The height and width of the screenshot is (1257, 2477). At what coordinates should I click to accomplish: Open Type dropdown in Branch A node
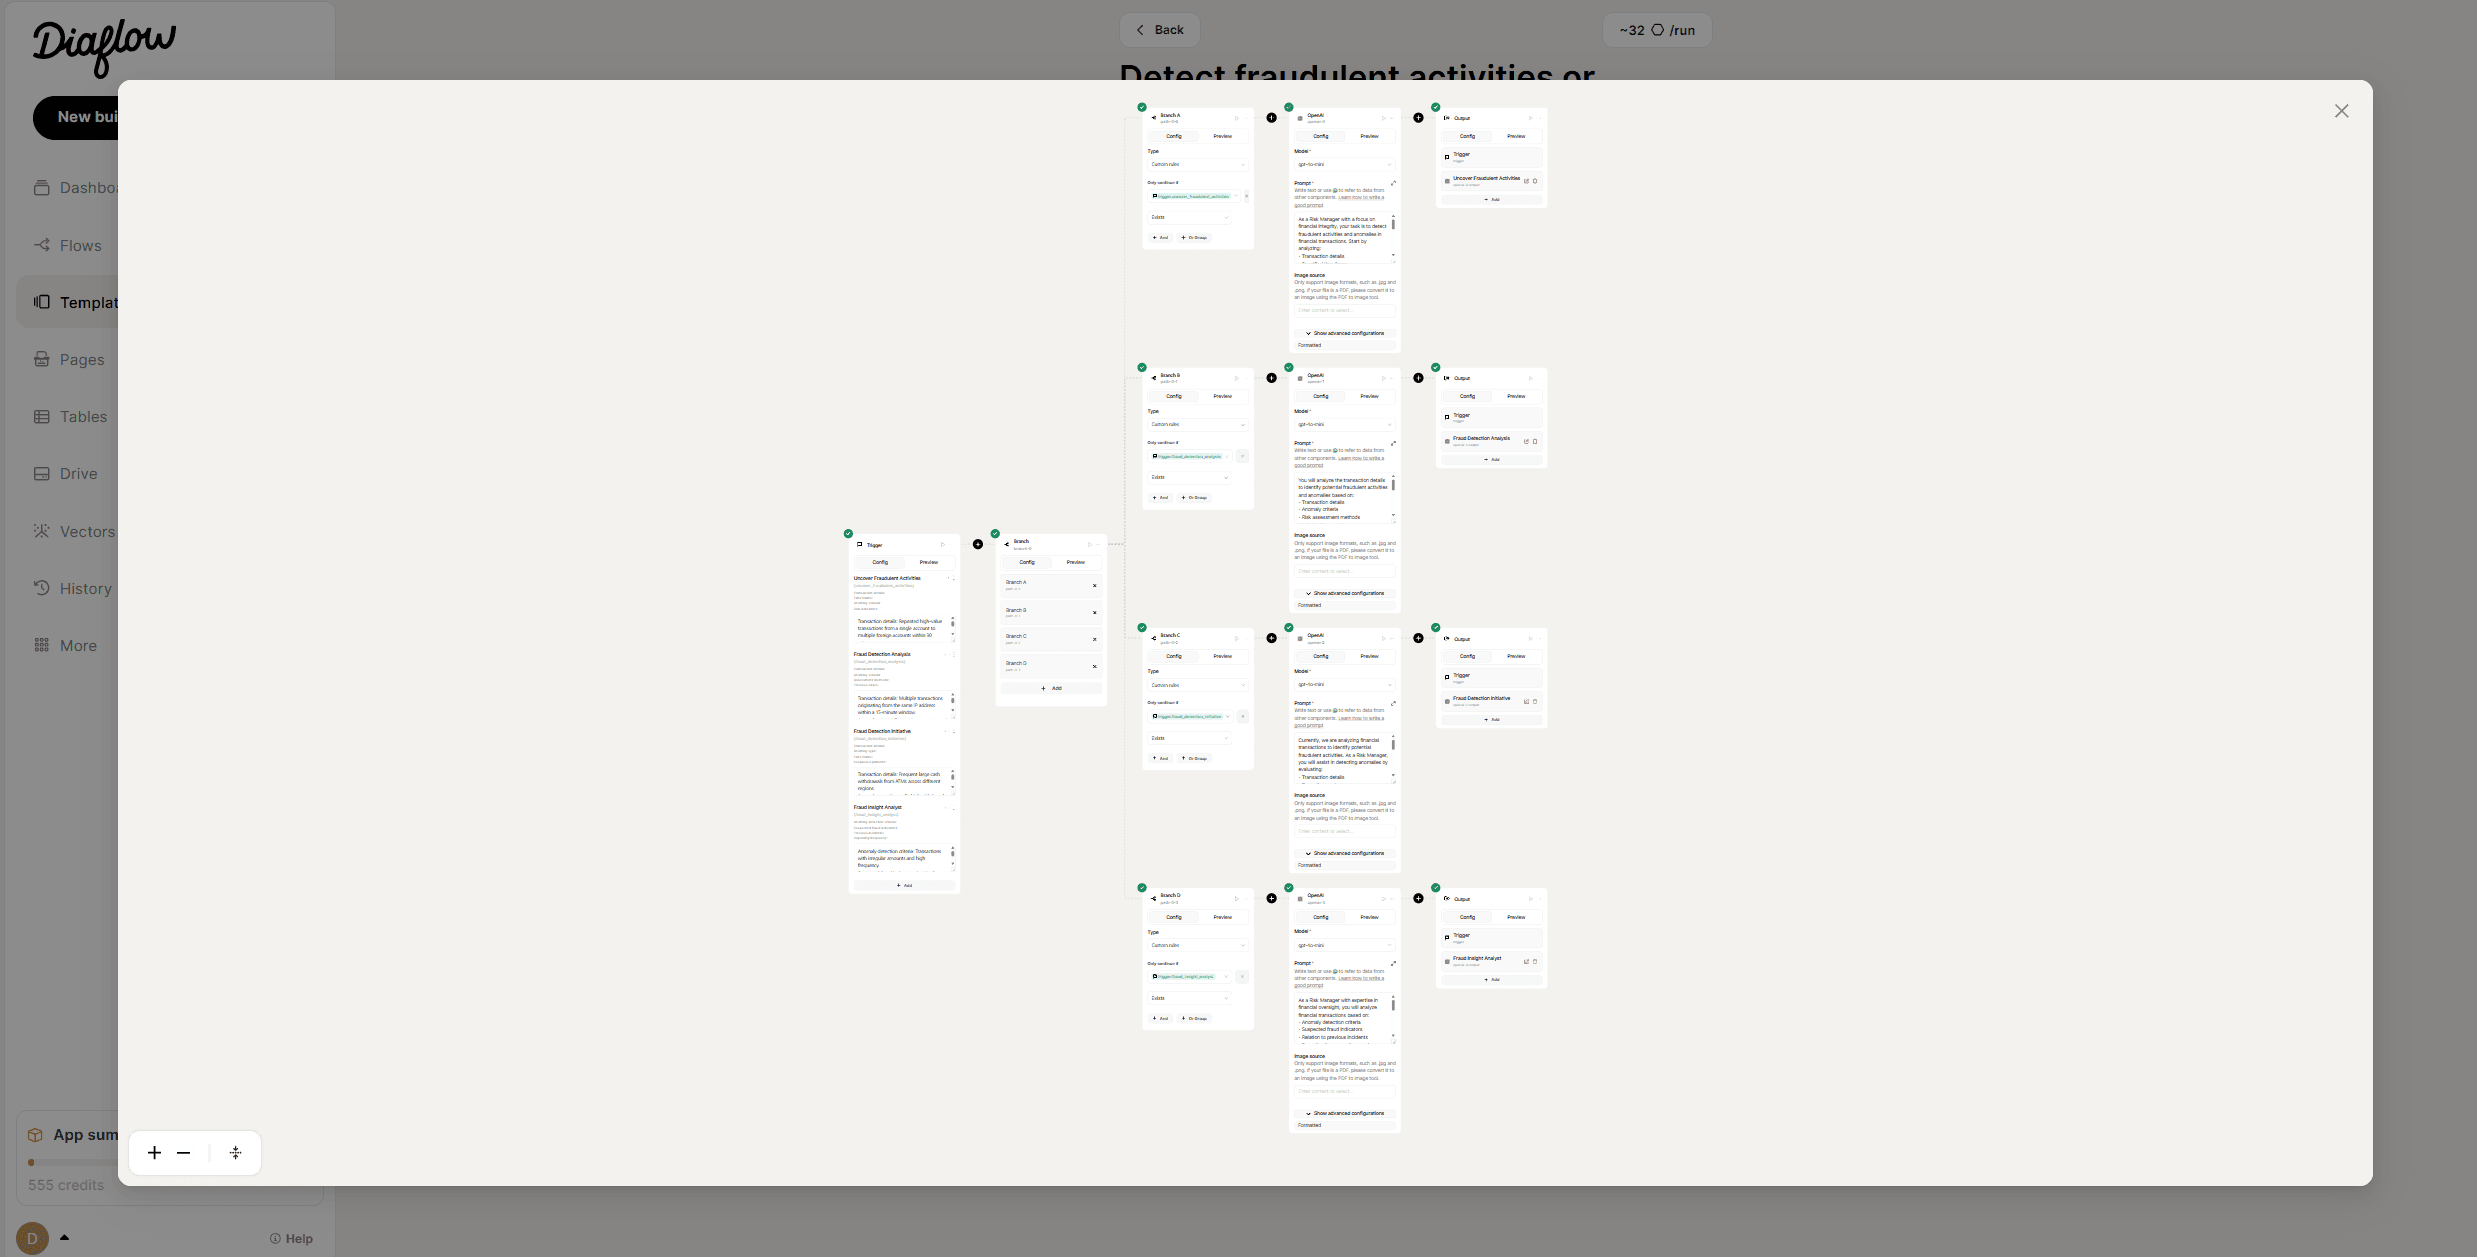point(1197,165)
